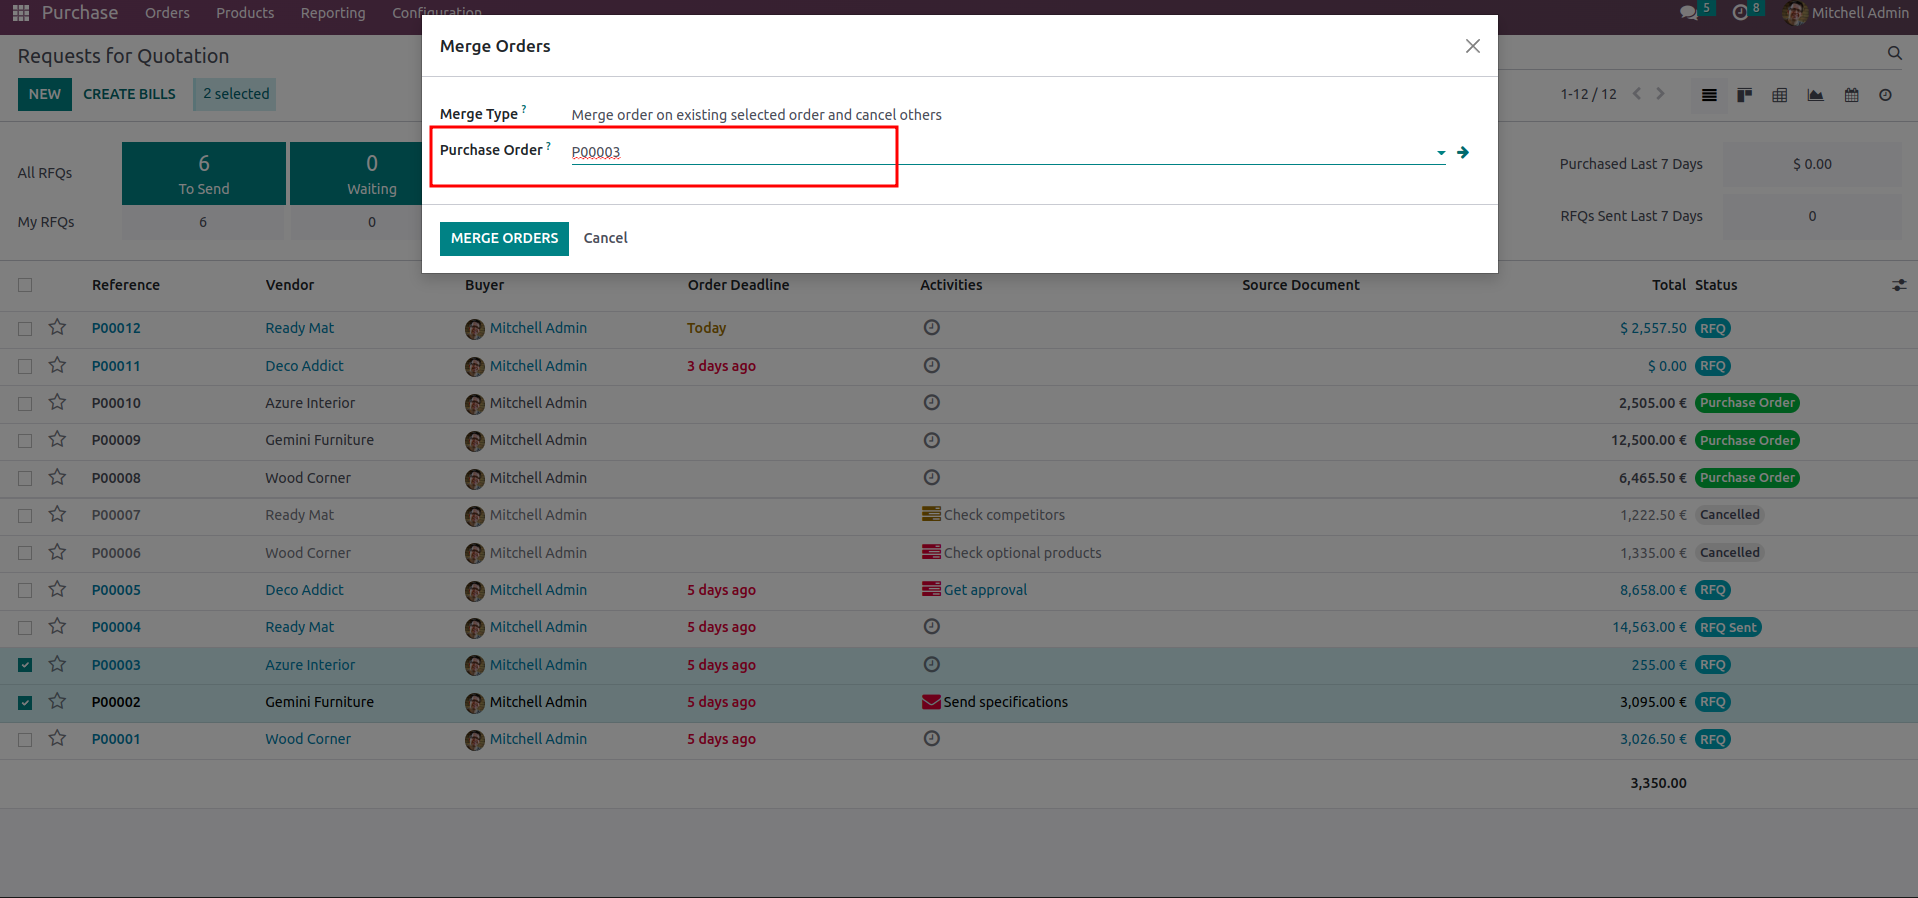Click the Mitchell Admin avatar in navbar
1918x898 pixels.
click(1795, 13)
